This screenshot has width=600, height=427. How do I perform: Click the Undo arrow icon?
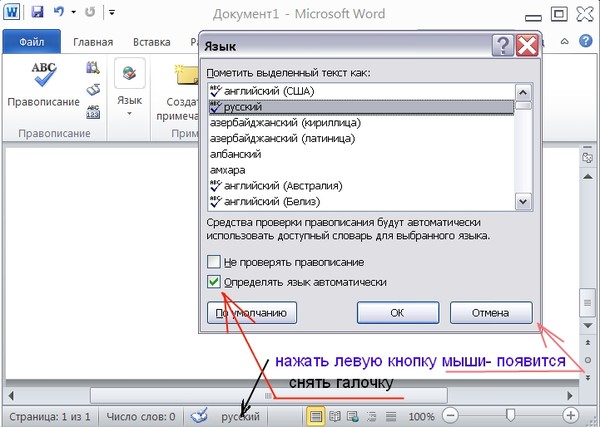(x=59, y=14)
